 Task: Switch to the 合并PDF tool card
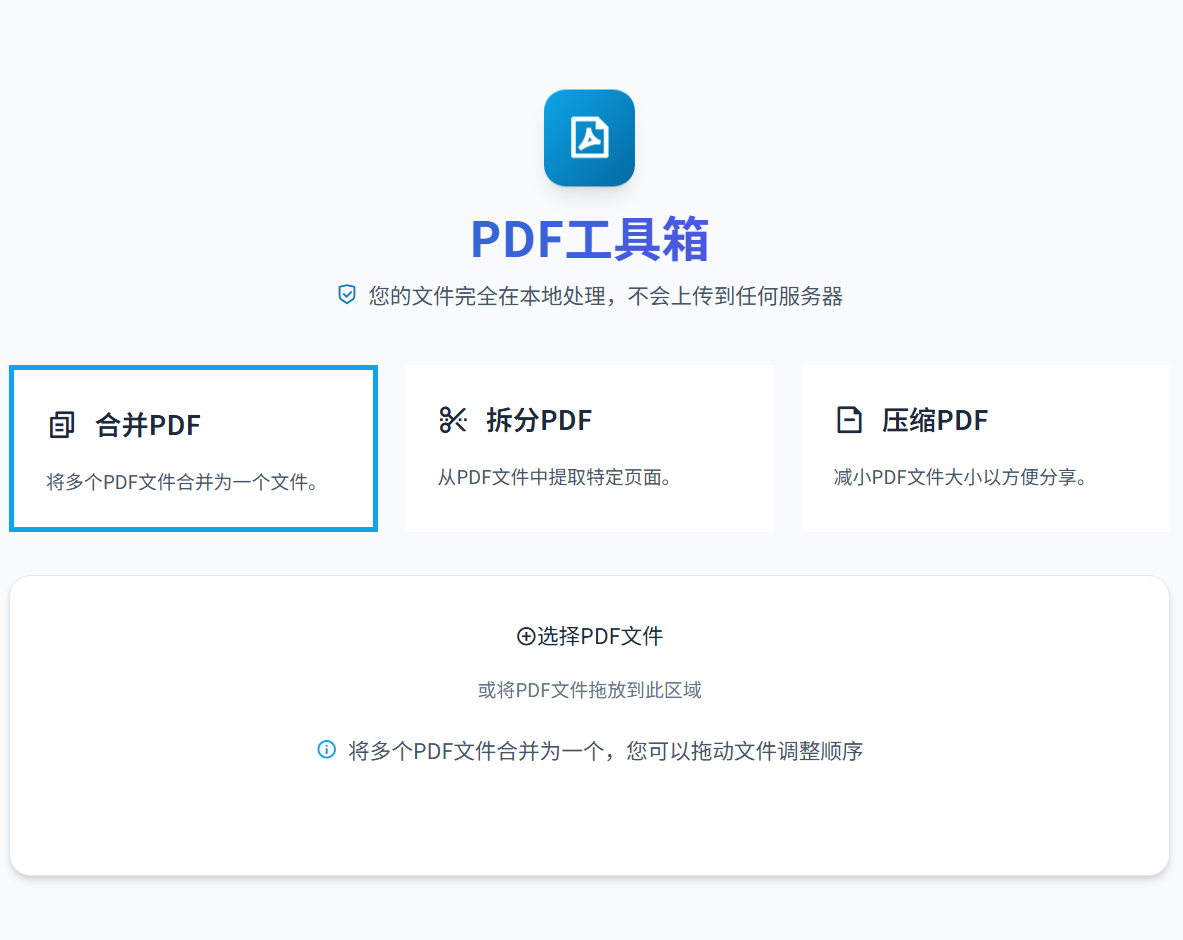tap(192, 447)
